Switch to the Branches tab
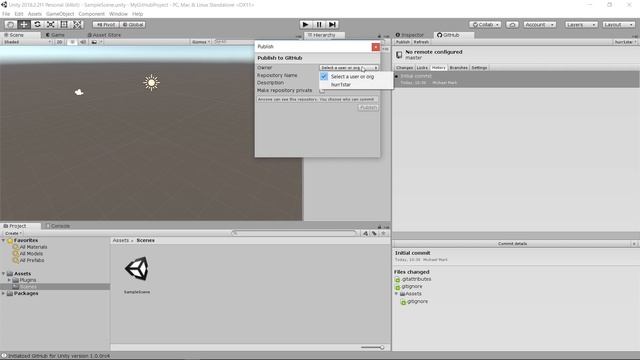The image size is (640, 360). click(458, 68)
